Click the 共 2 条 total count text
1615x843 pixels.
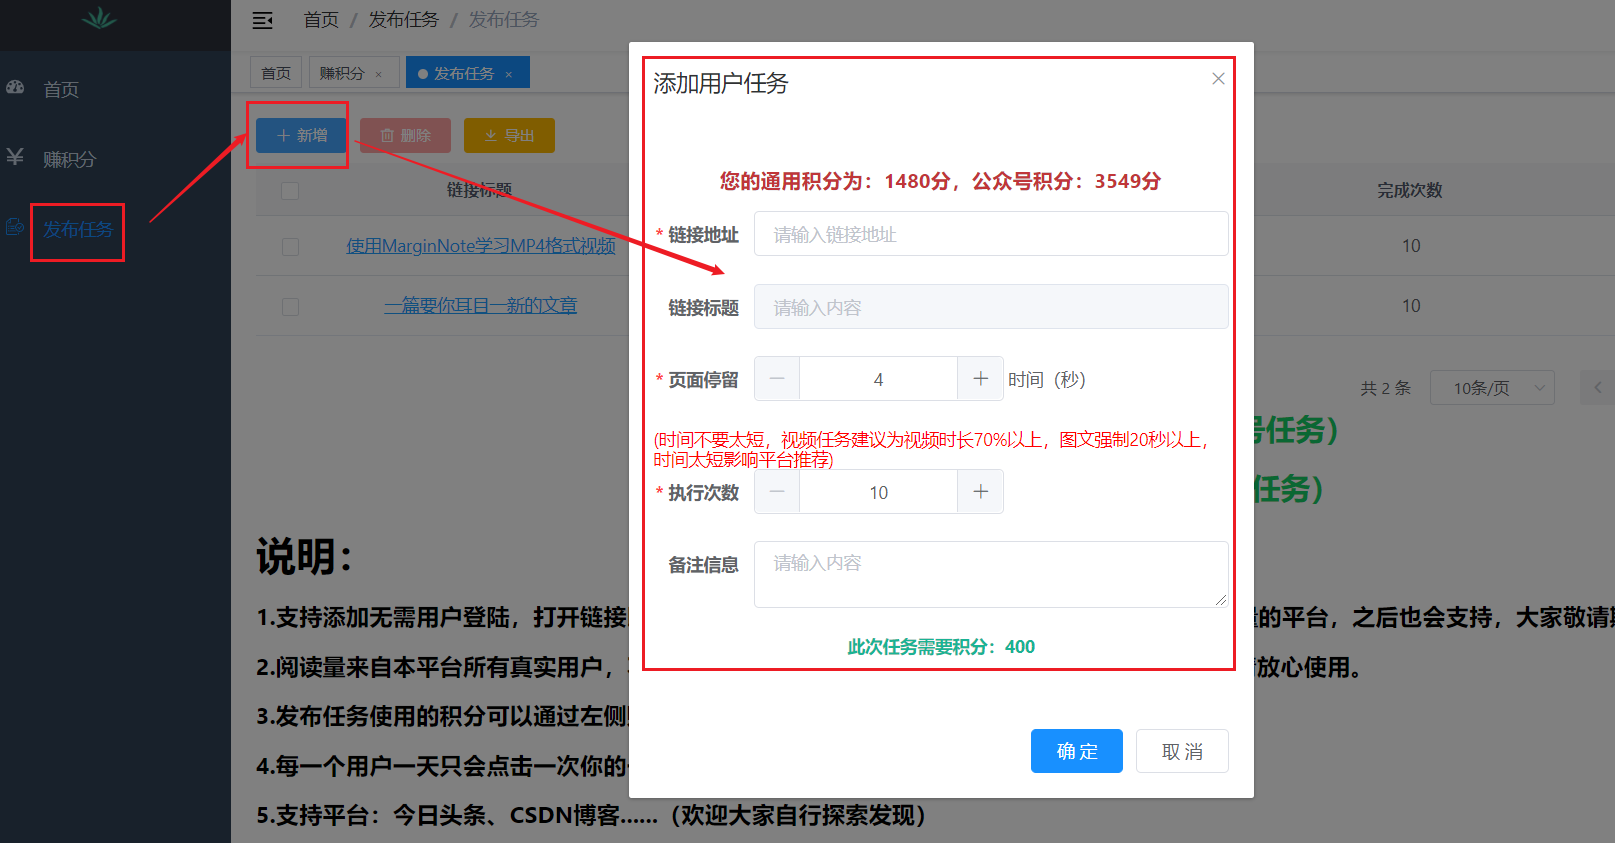click(1386, 388)
